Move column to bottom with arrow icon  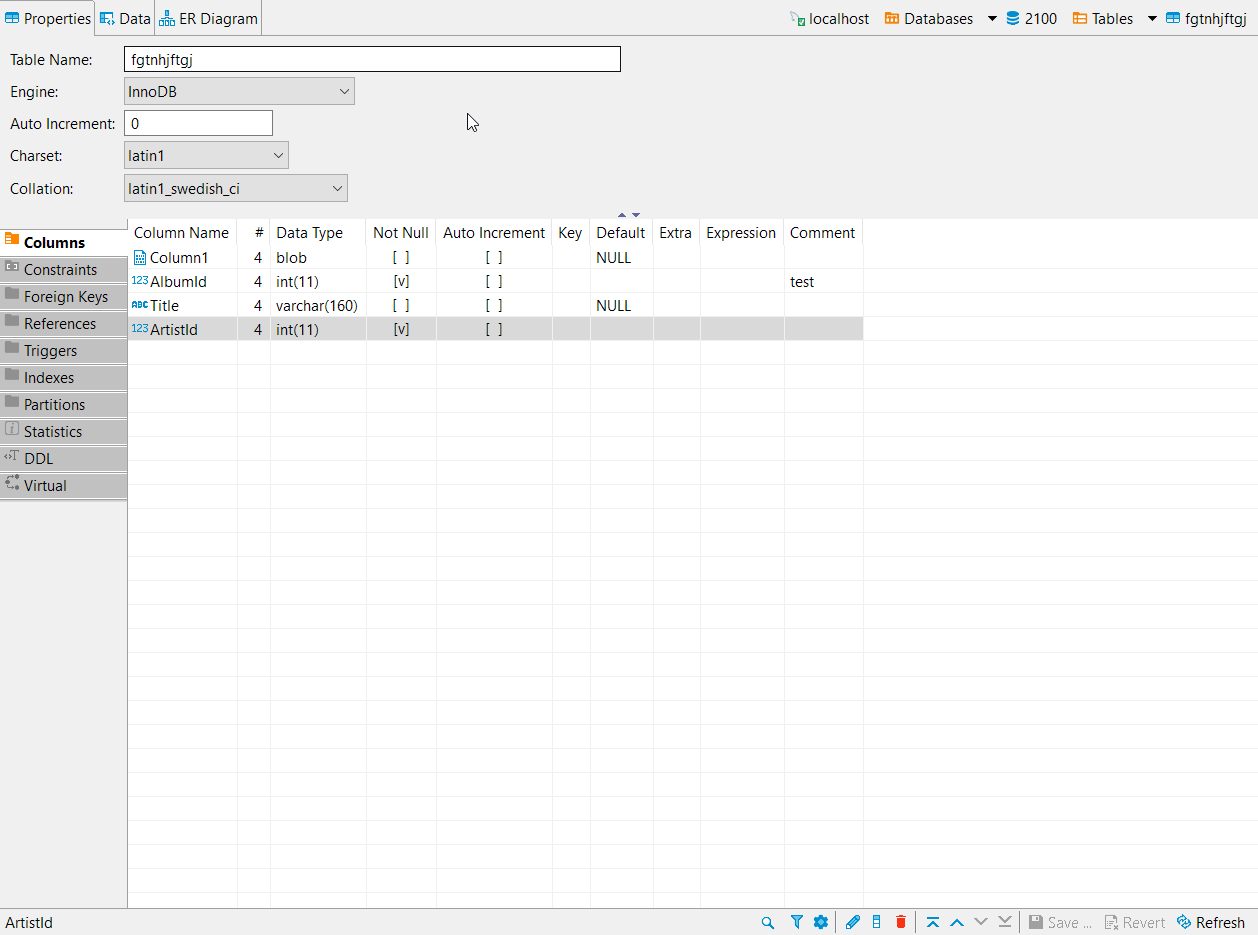tap(1005, 921)
